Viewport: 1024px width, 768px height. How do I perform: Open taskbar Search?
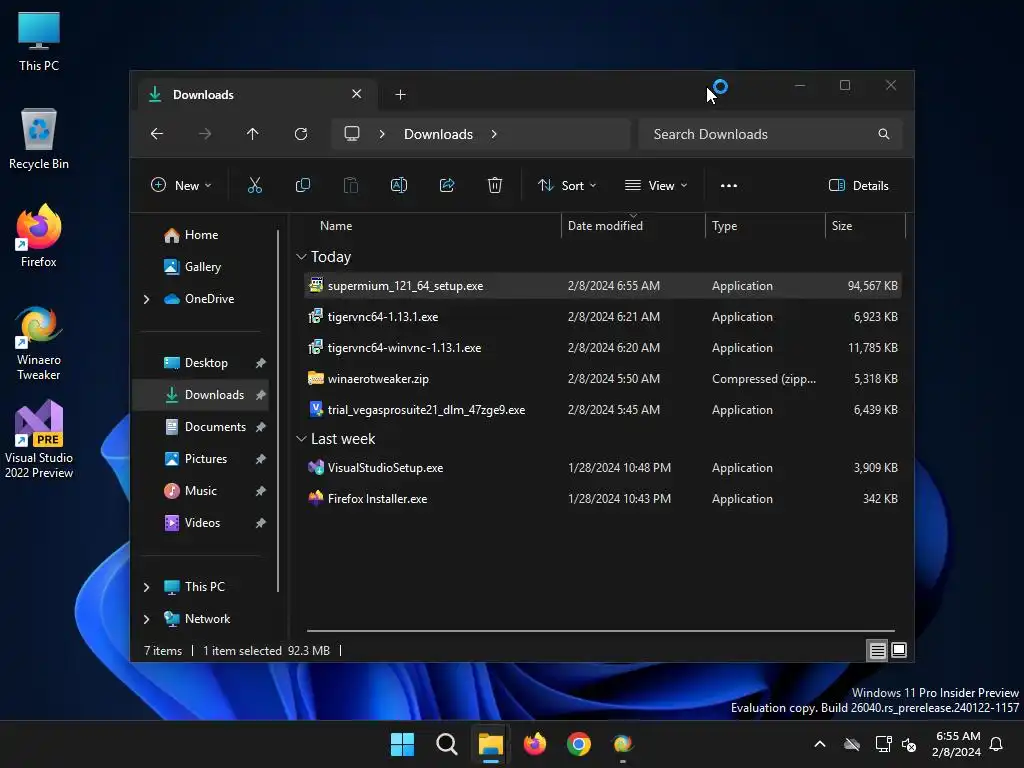click(x=447, y=744)
